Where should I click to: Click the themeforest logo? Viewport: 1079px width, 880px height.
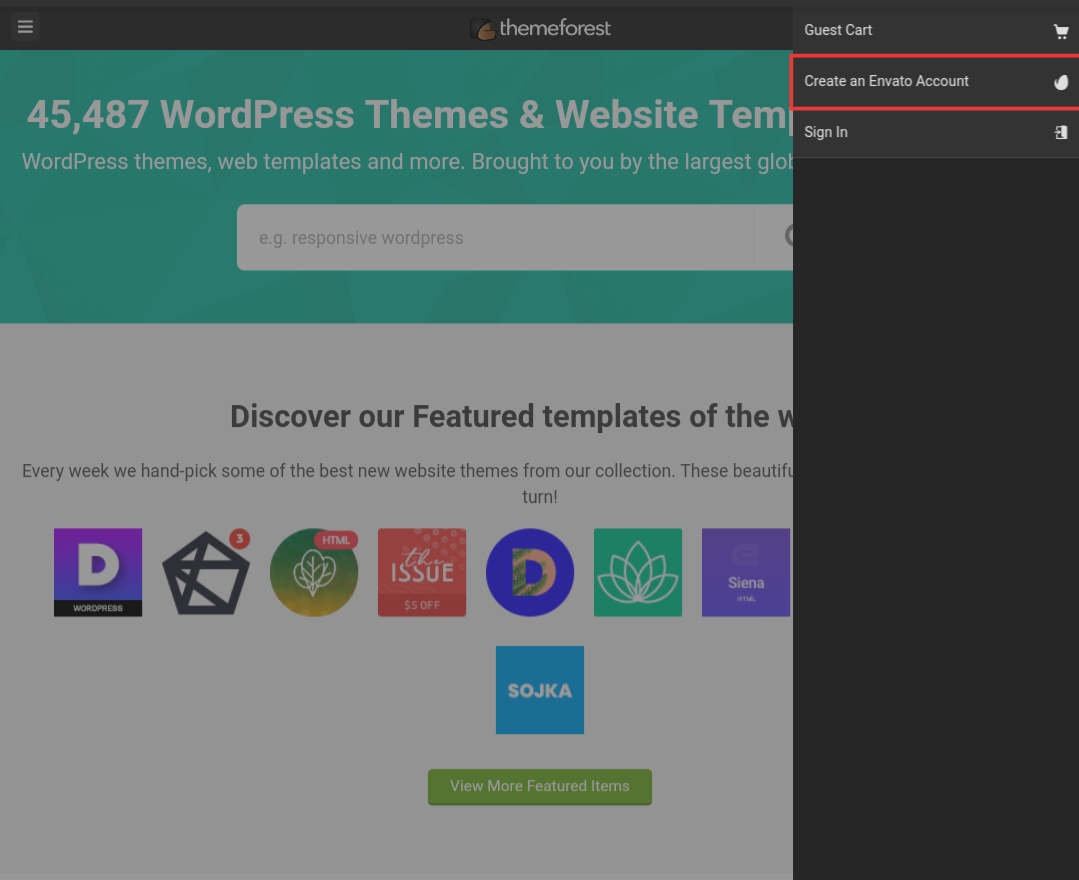point(540,28)
